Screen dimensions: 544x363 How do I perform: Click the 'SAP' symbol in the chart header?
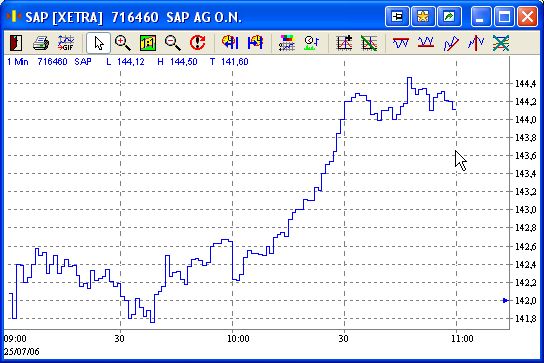(x=83, y=62)
